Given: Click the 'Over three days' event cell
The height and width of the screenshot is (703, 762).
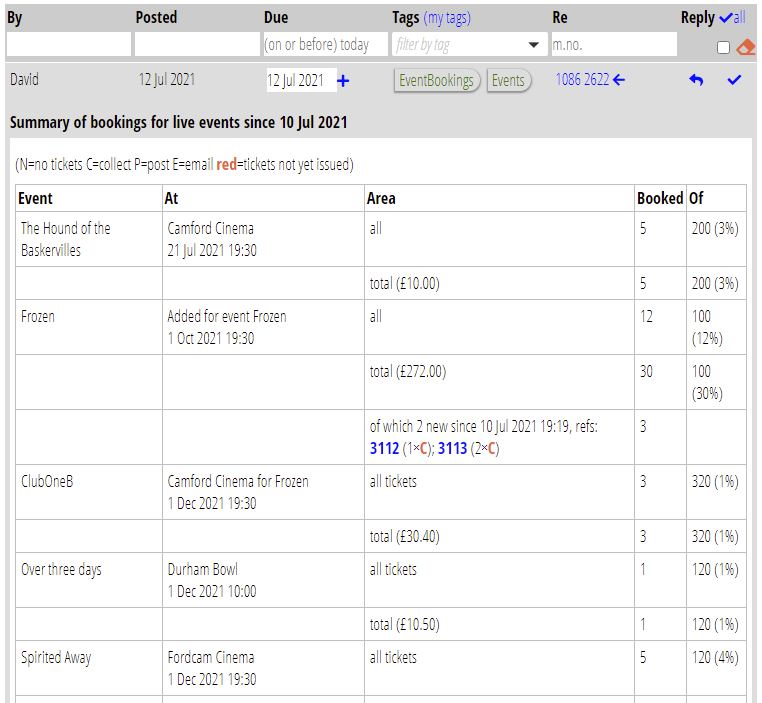Looking at the screenshot, I should click(89, 580).
